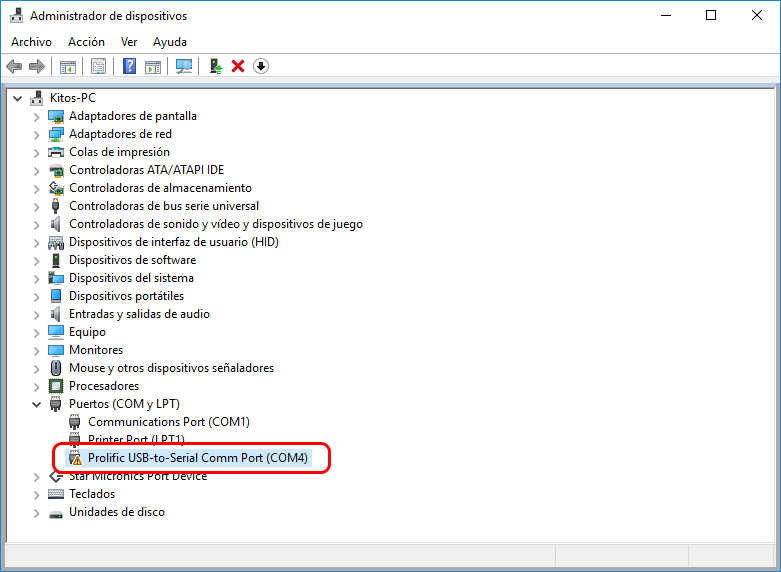Open the Properties toolbar icon
The height and width of the screenshot is (572, 781).
99,66
